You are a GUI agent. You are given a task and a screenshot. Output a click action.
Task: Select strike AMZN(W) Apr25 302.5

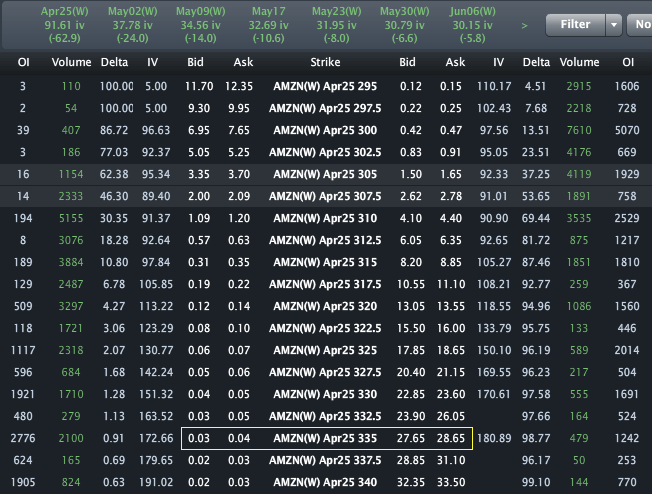tap(325, 153)
